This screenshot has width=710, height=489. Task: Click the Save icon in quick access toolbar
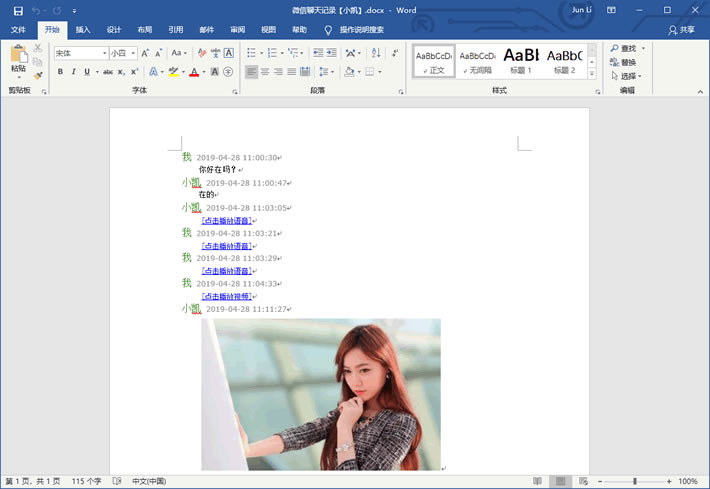coord(18,10)
